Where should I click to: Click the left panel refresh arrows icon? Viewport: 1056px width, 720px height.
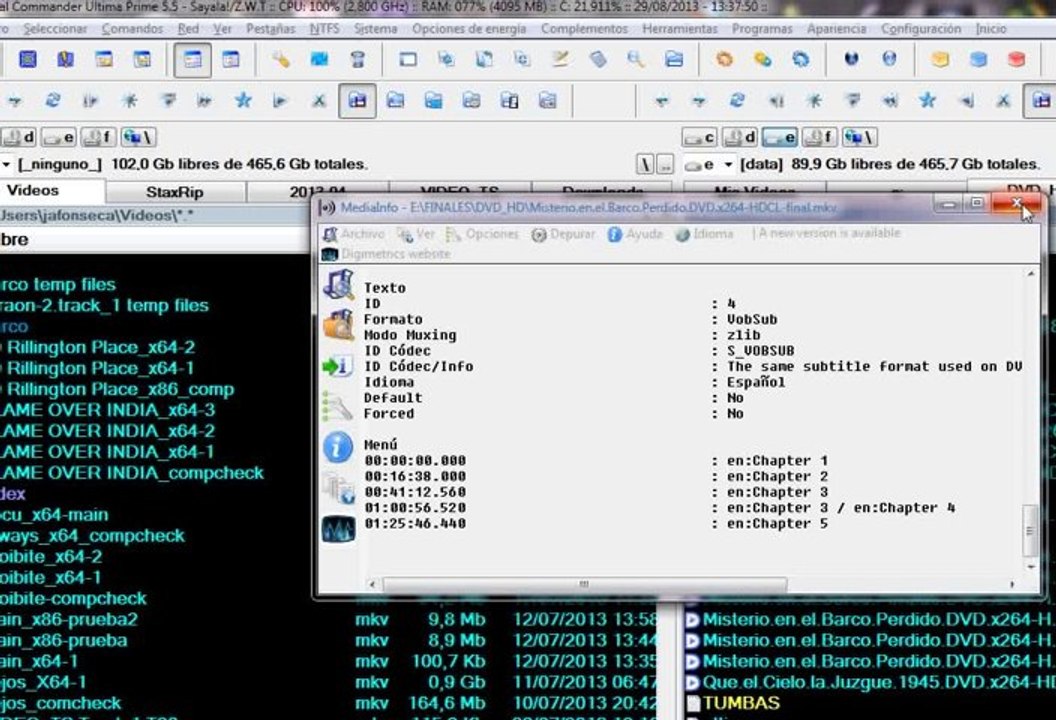[x=53, y=101]
